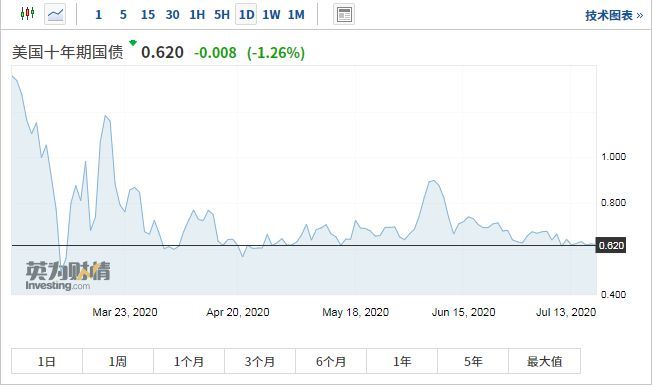
Task: Show the 3个月 time range
Action: 260,361
